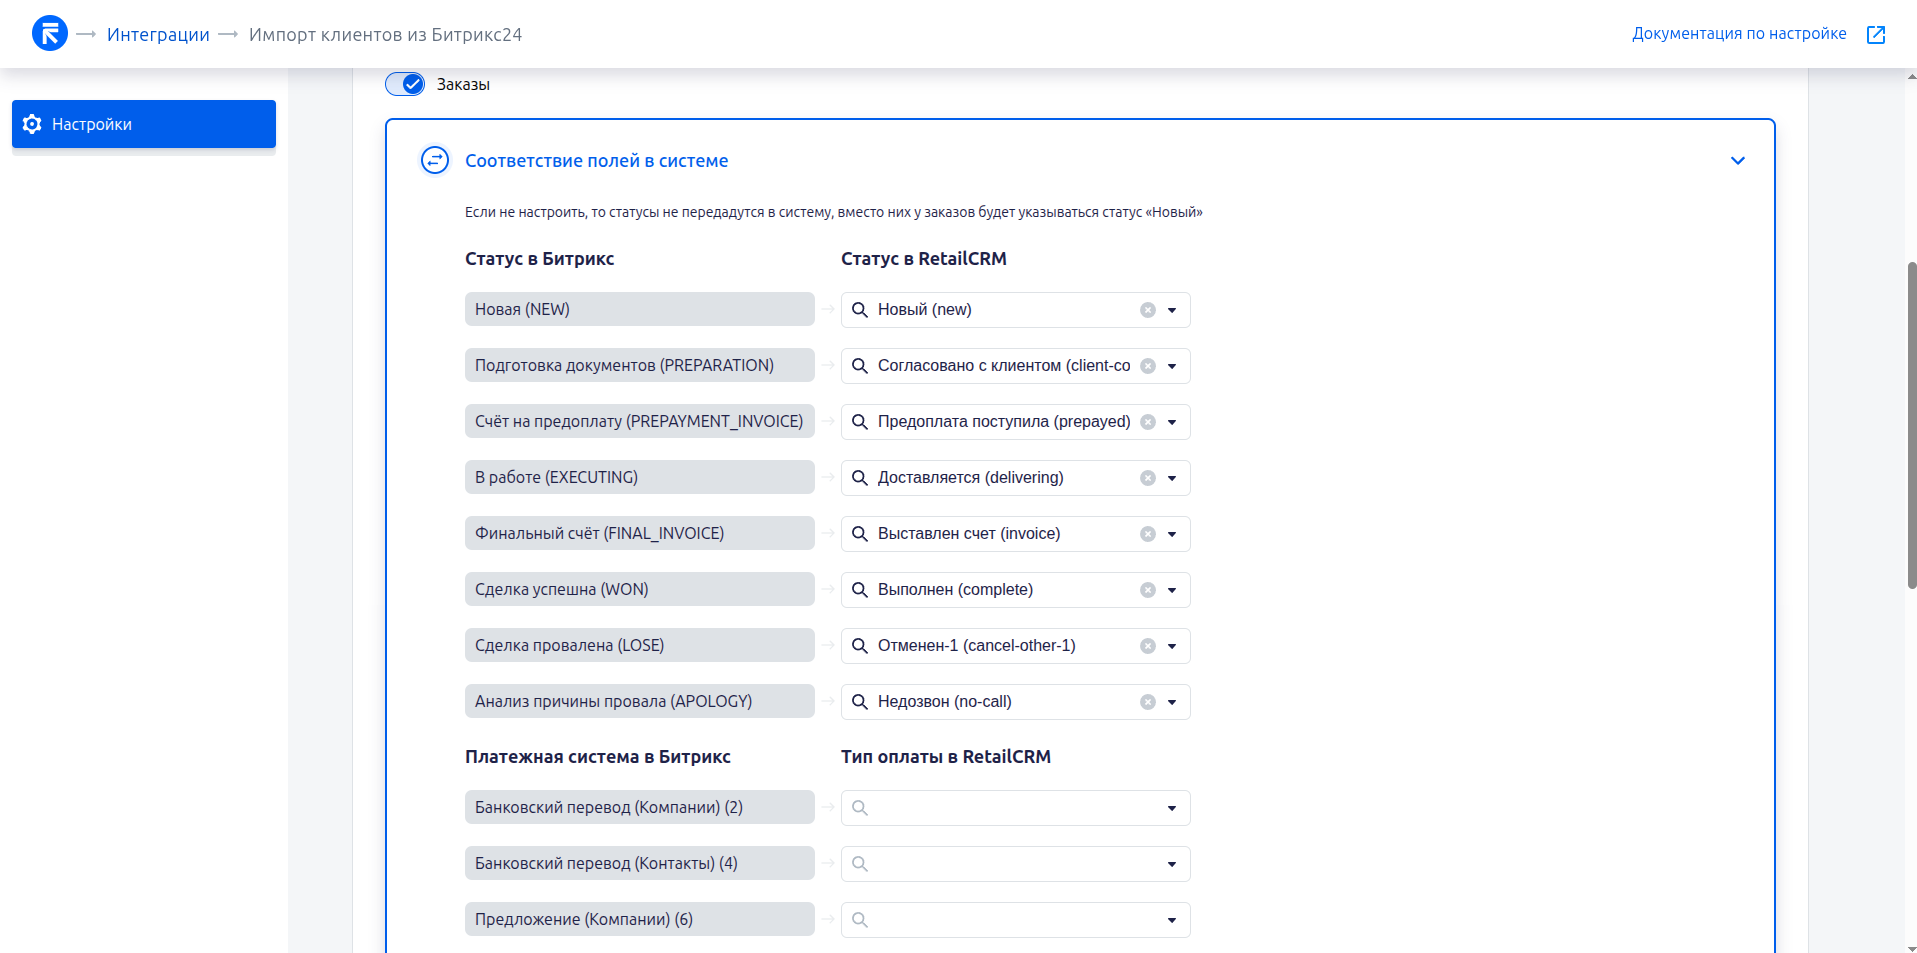
Task: Clear the Предоплата поступила status
Action: (1148, 422)
